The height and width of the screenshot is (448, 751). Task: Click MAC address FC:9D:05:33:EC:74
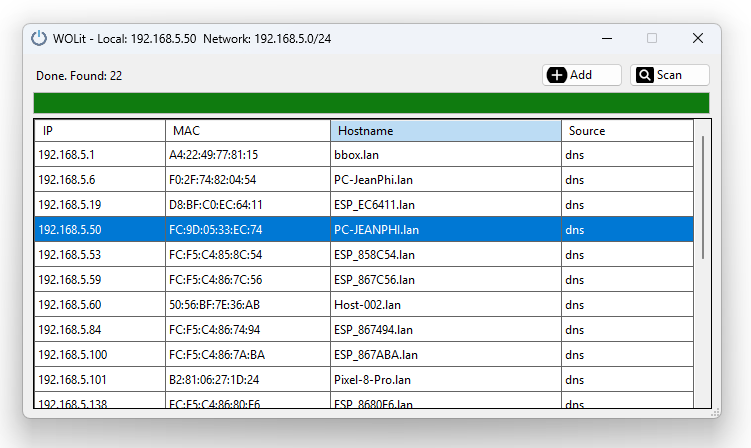pos(215,230)
